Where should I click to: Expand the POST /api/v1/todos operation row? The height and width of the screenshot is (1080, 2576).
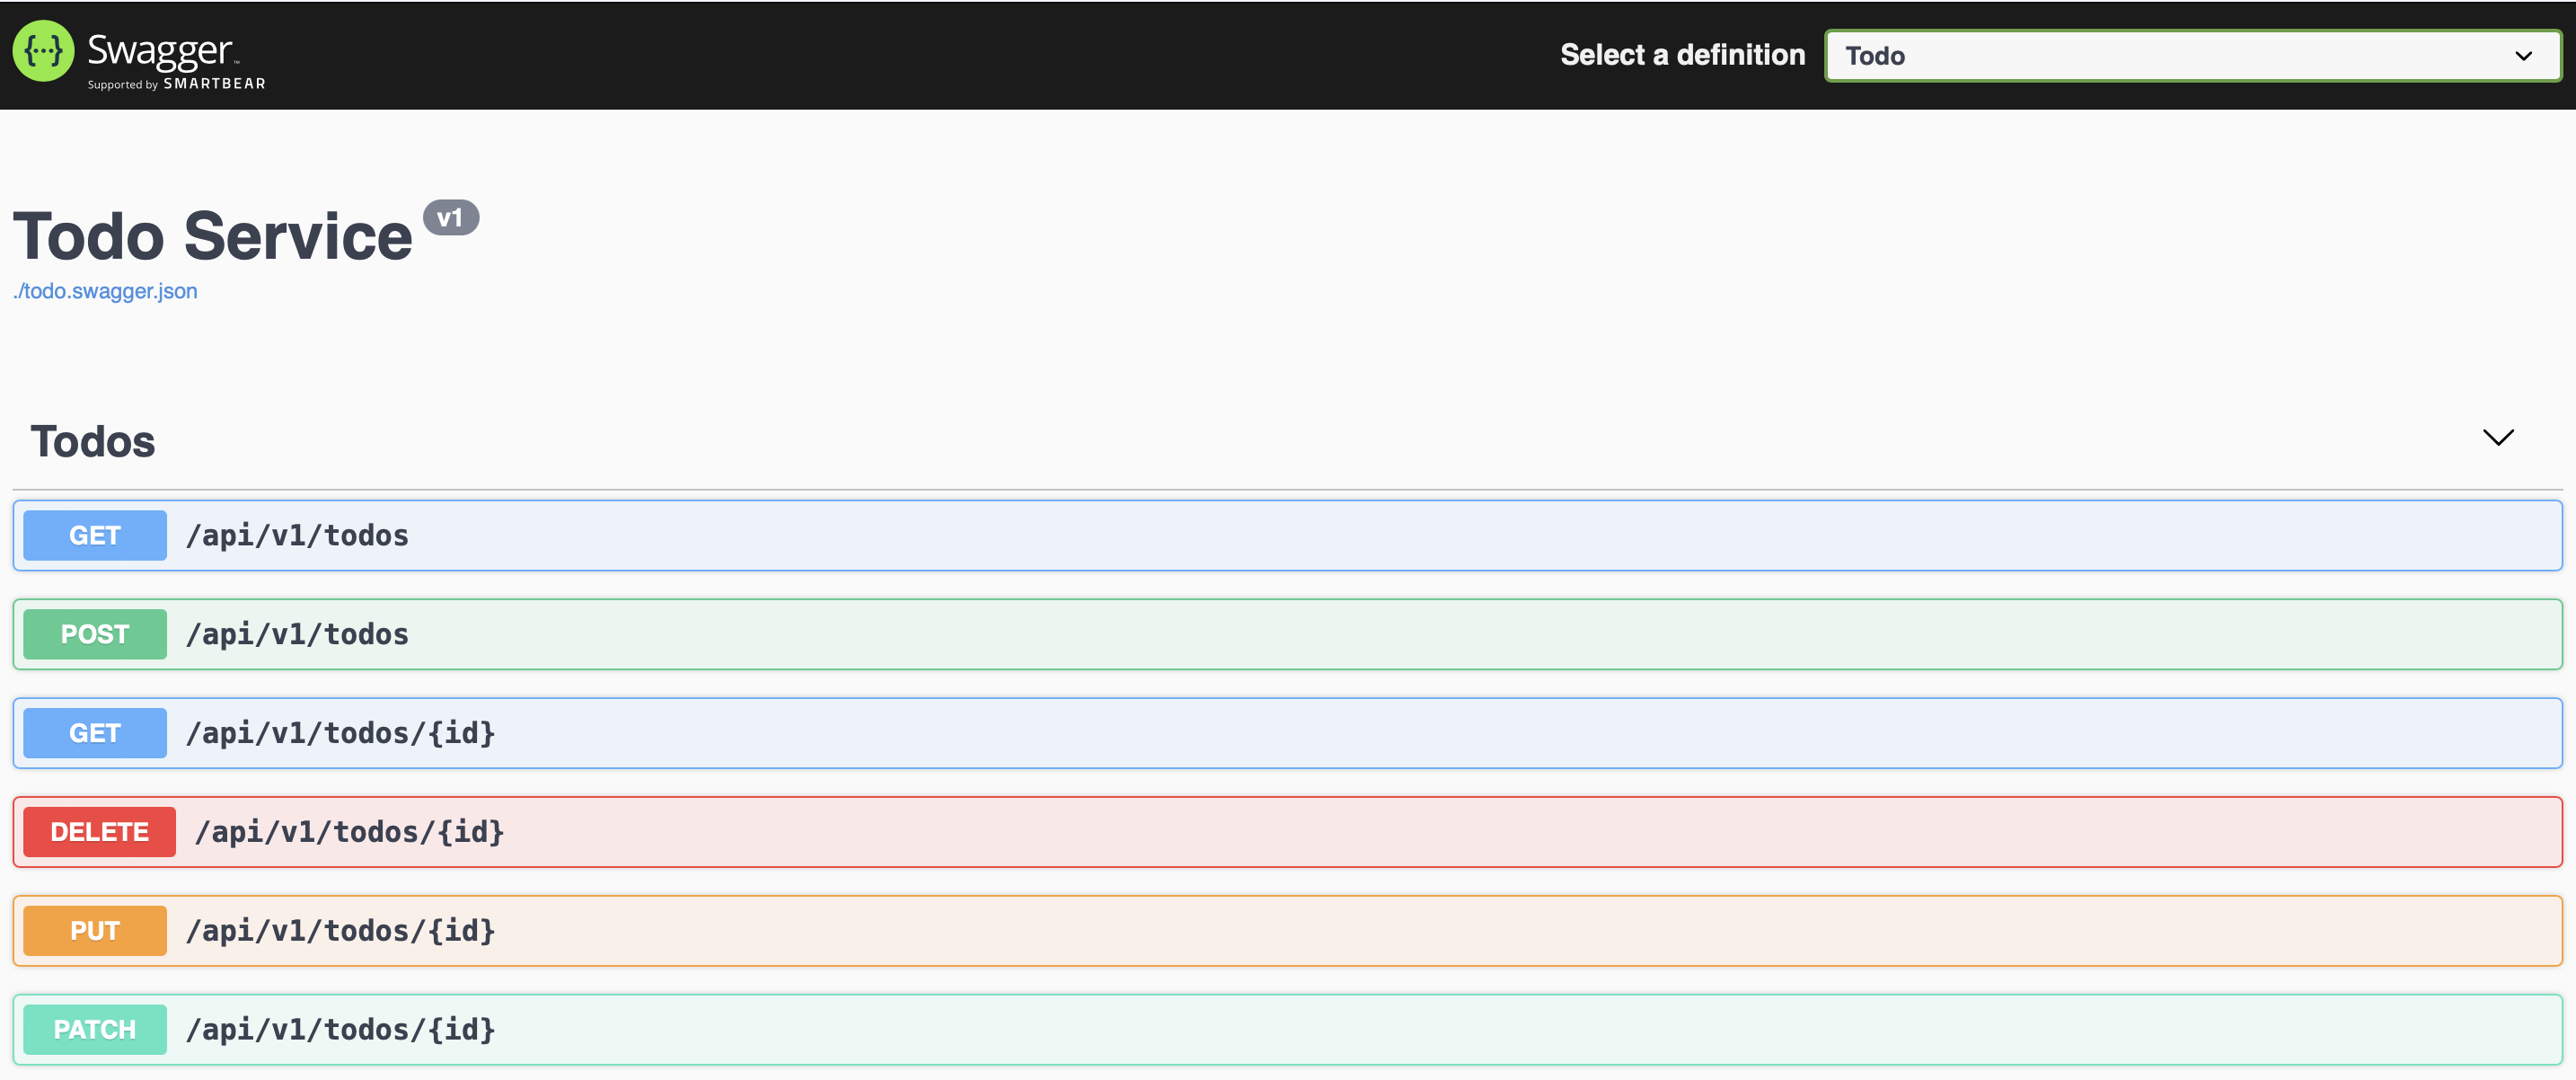(1300, 634)
